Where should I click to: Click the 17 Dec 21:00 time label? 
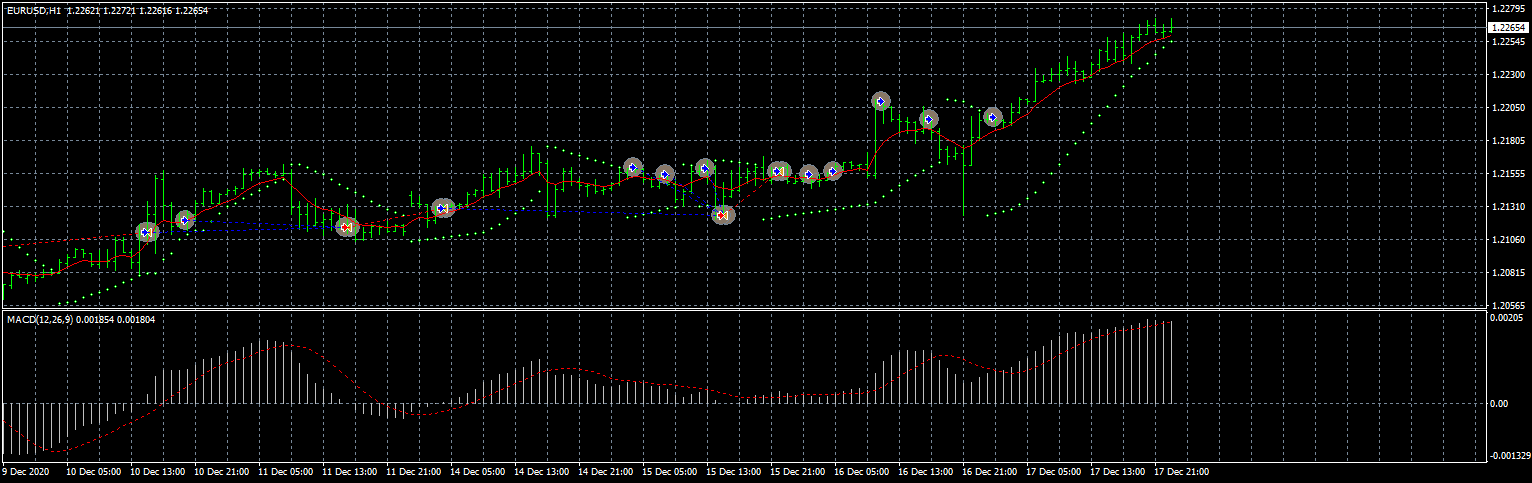[x=1182, y=470]
